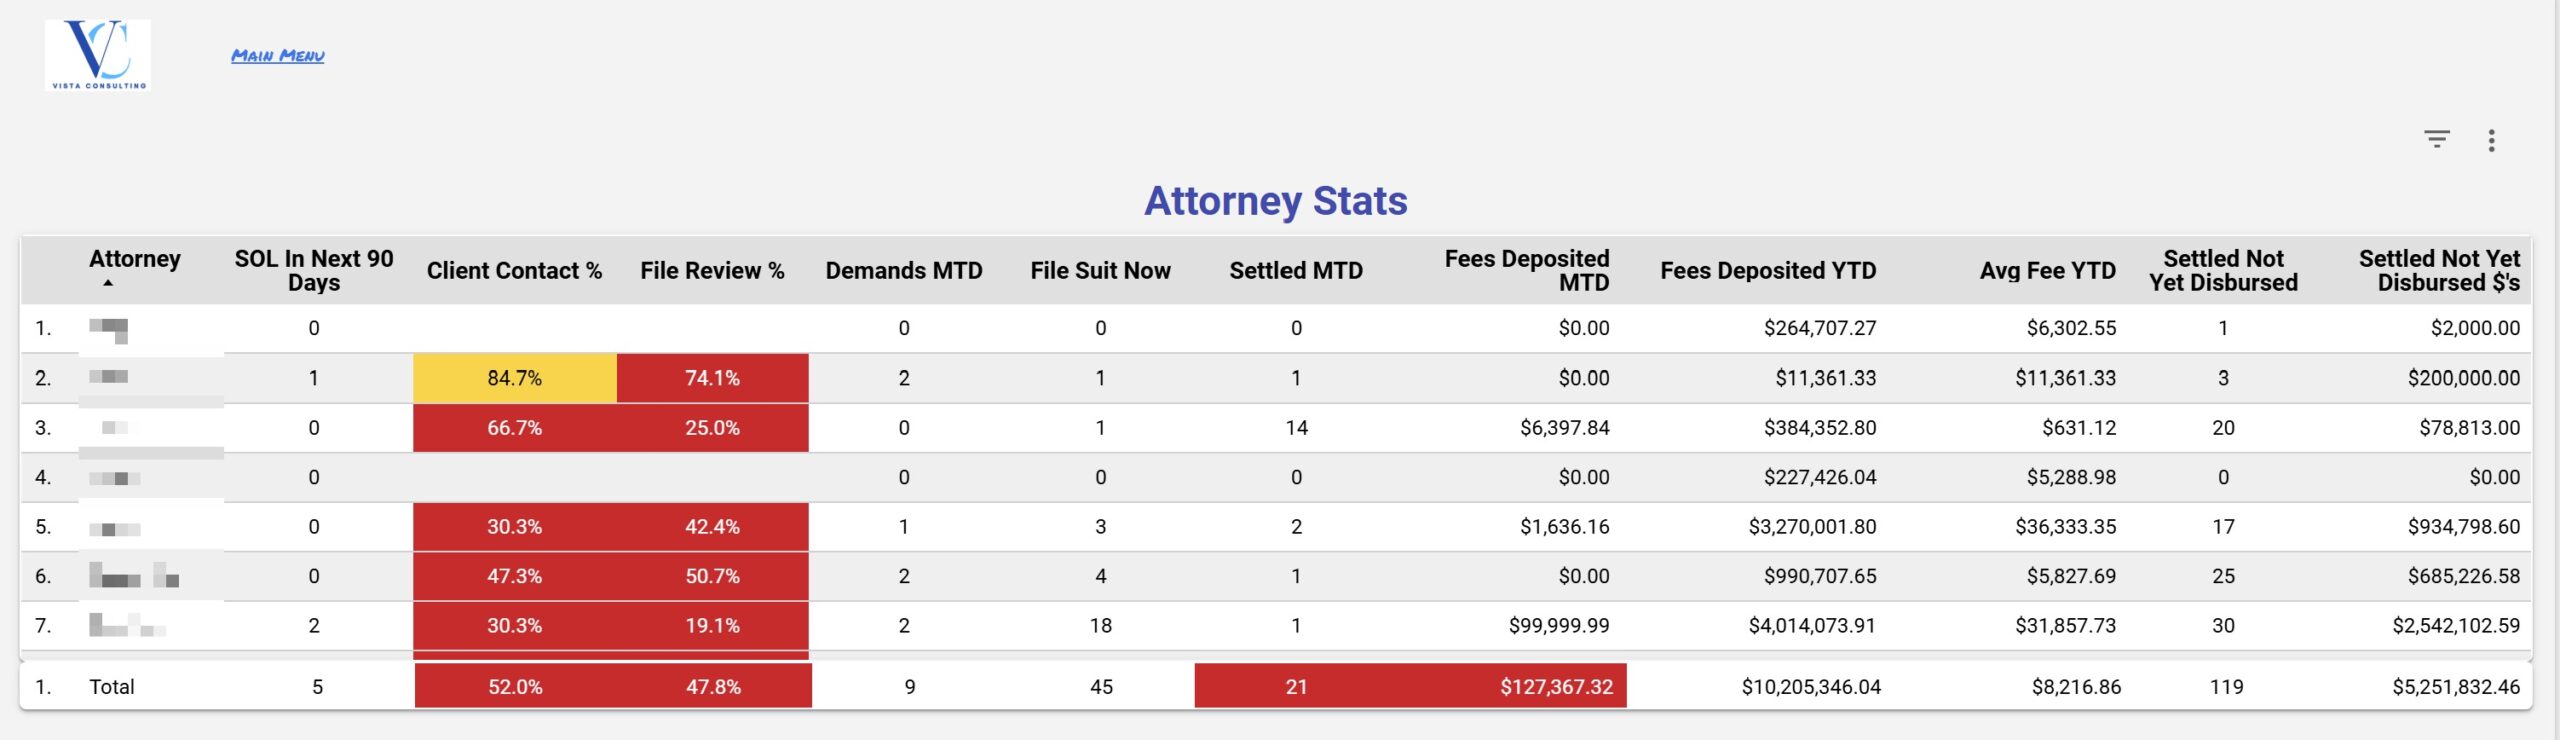
Task: Click the Vista Consulting logo
Action: 98,55
